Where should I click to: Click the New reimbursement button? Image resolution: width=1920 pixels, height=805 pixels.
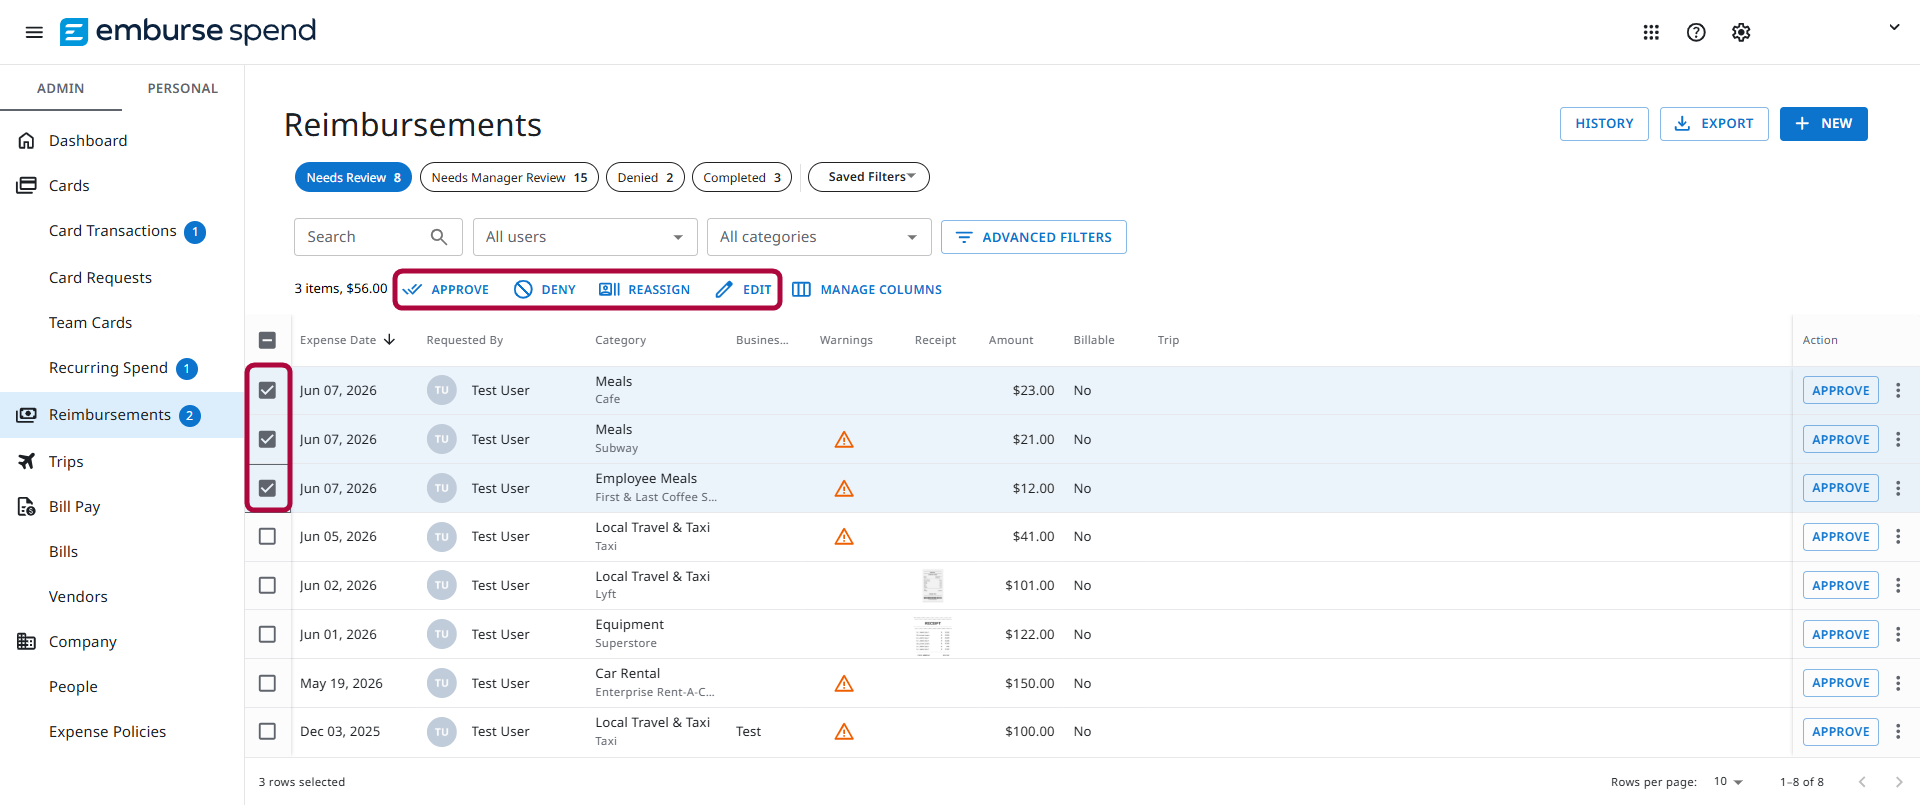pos(1823,124)
